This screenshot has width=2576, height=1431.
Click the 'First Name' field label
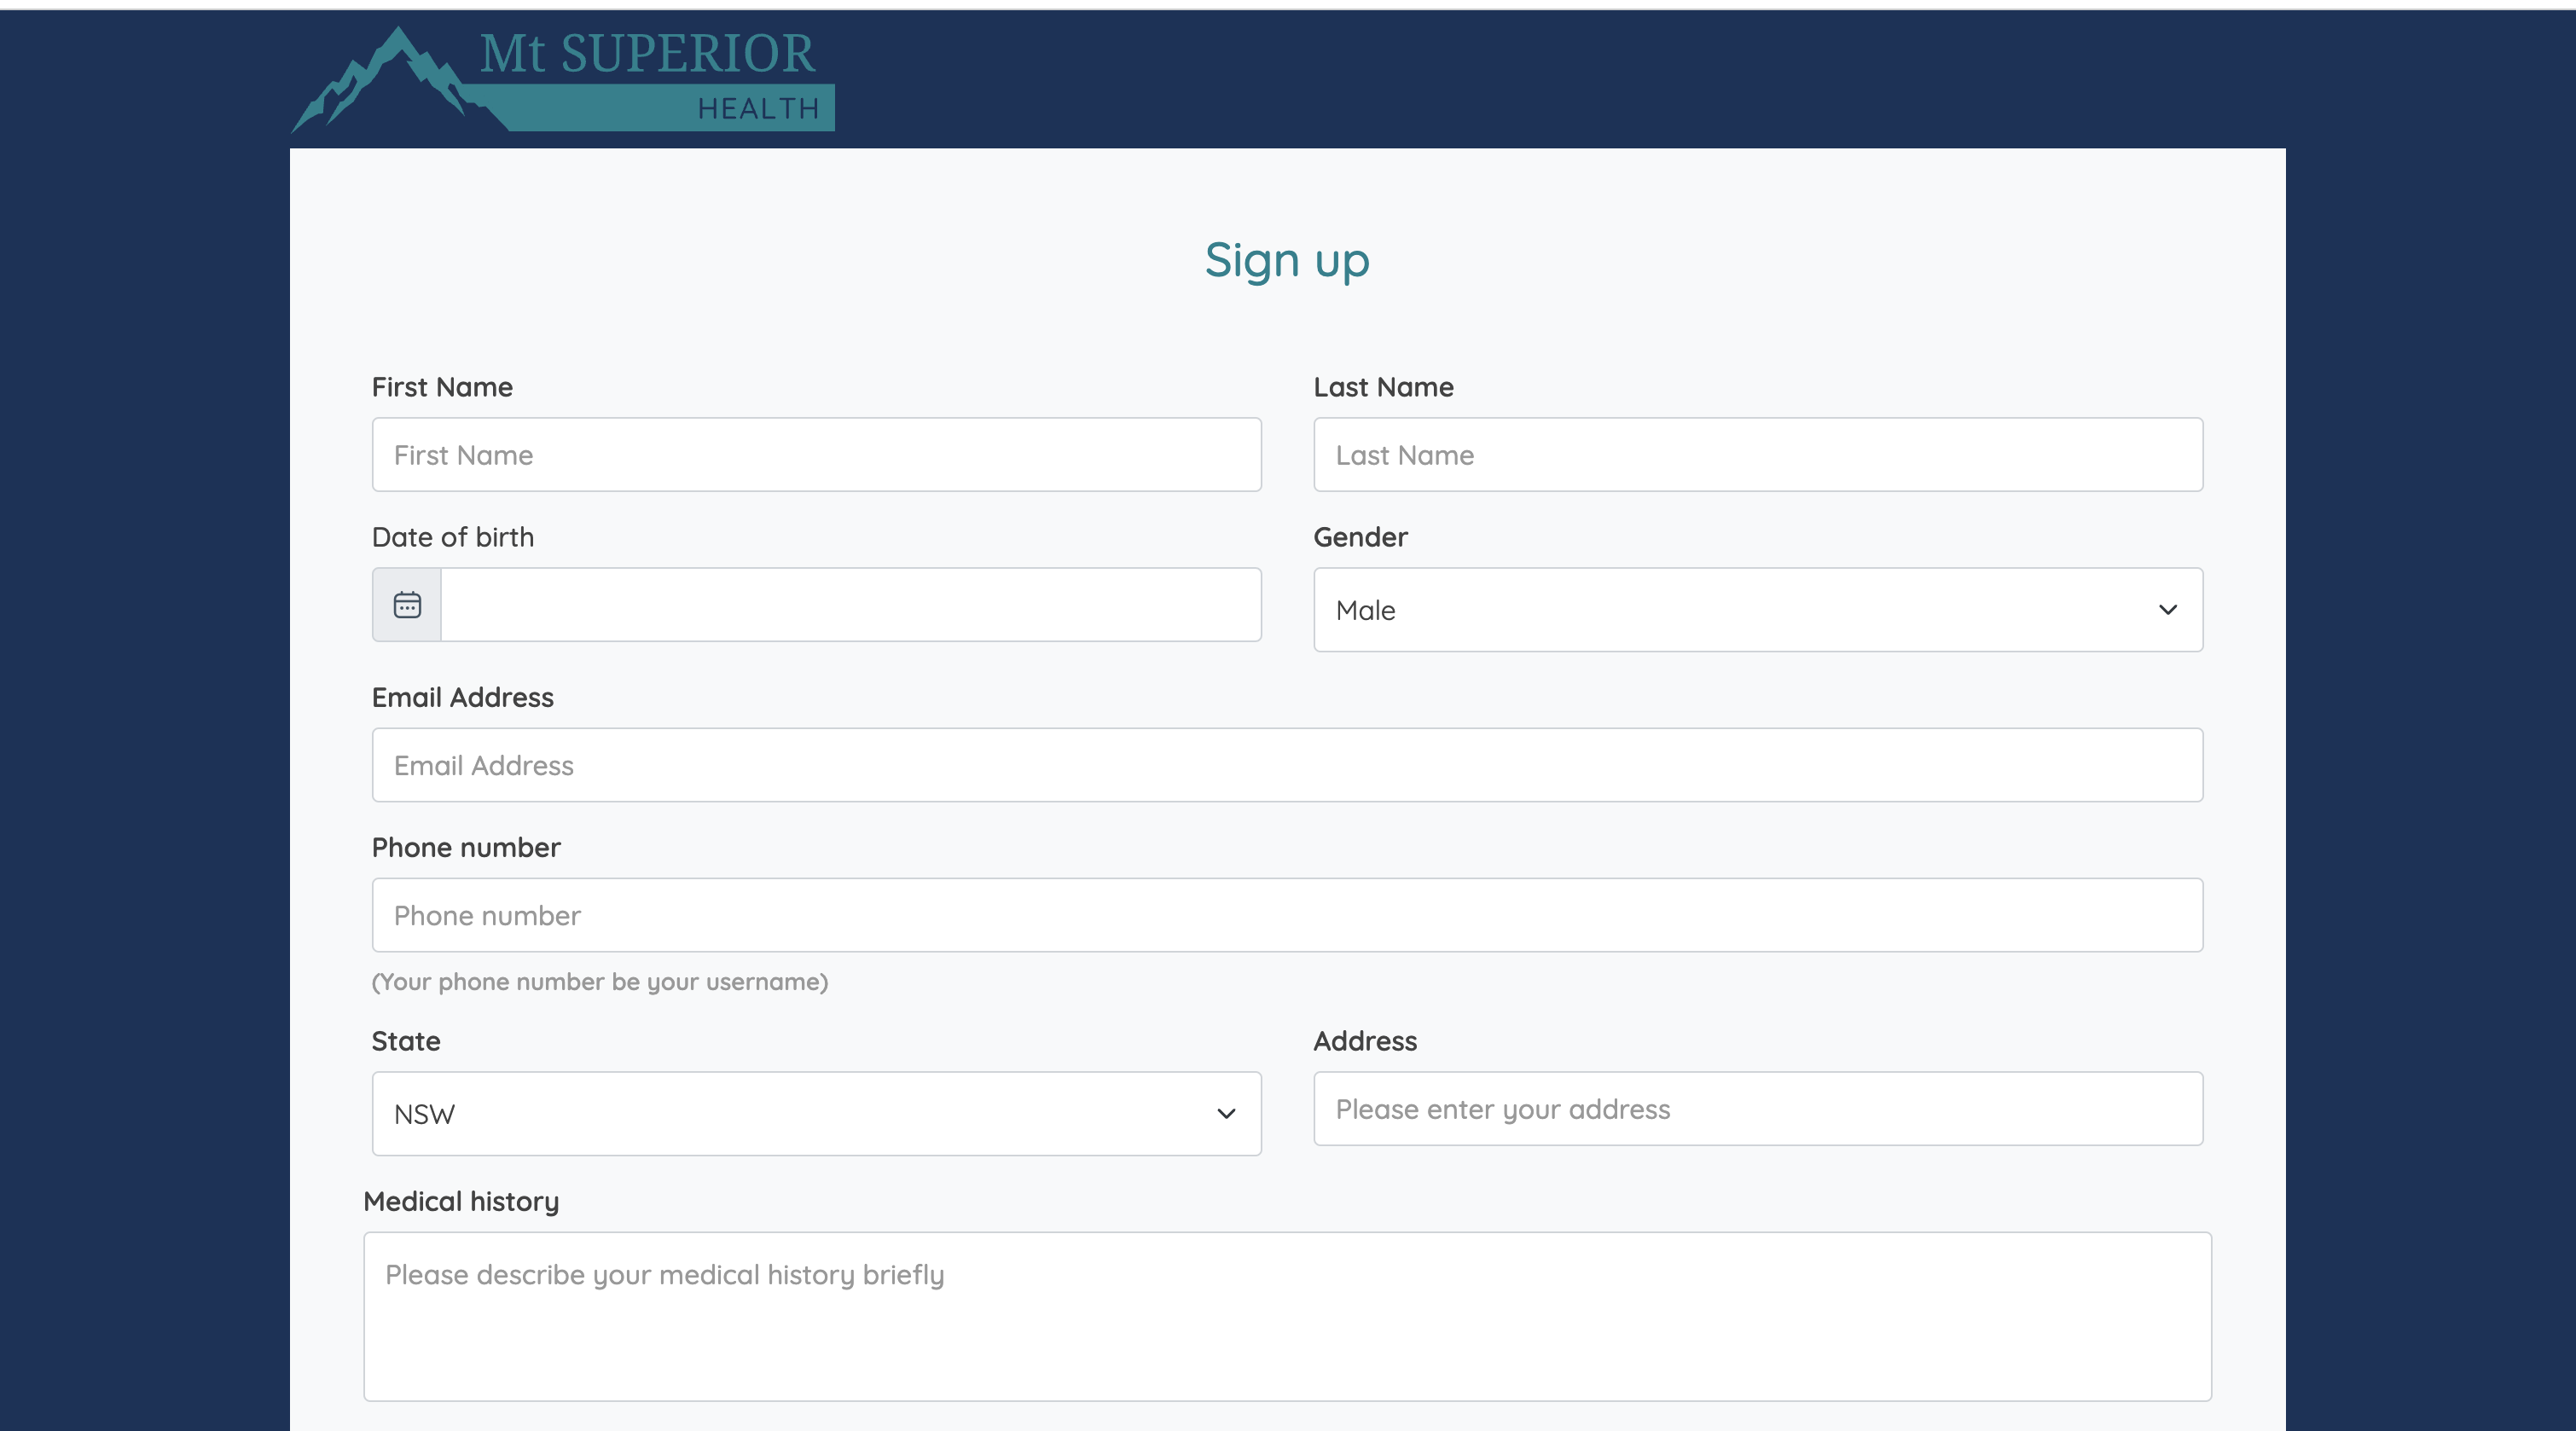click(x=442, y=387)
